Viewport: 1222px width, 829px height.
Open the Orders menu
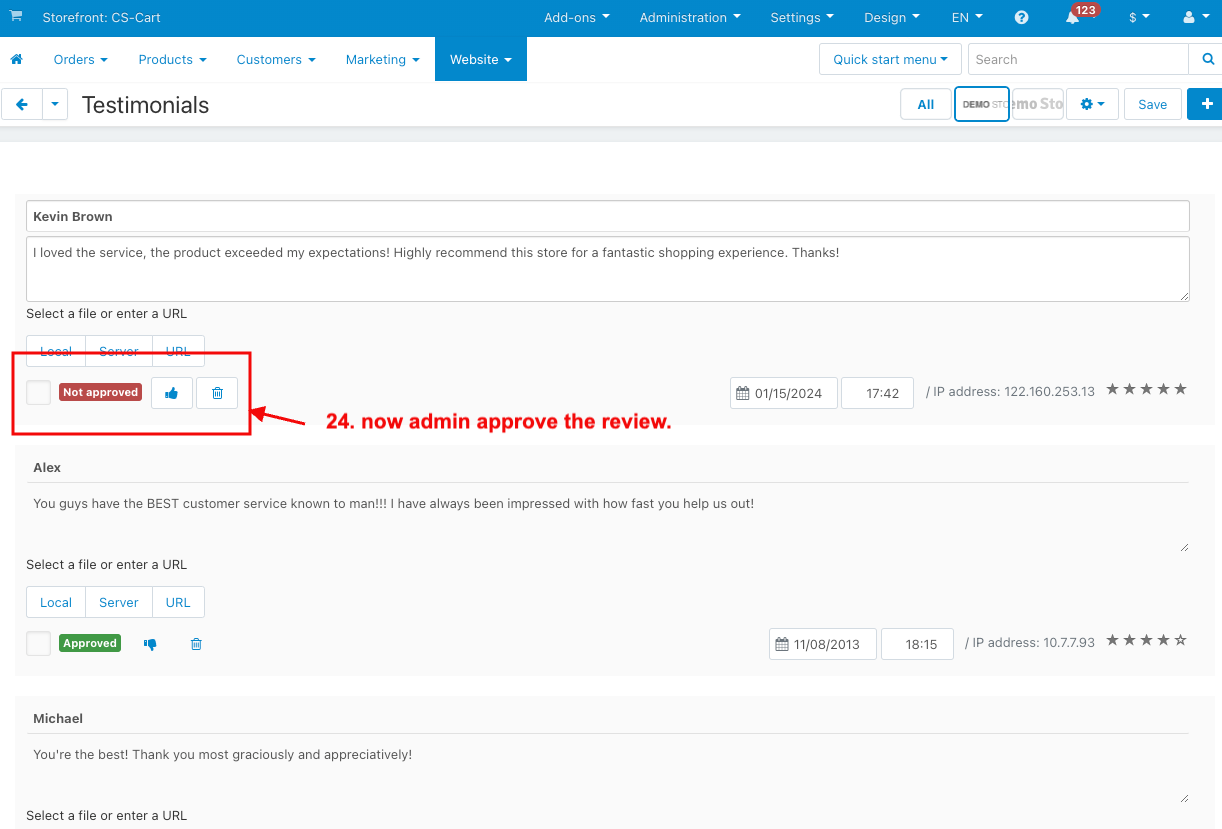[x=81, y=59]
